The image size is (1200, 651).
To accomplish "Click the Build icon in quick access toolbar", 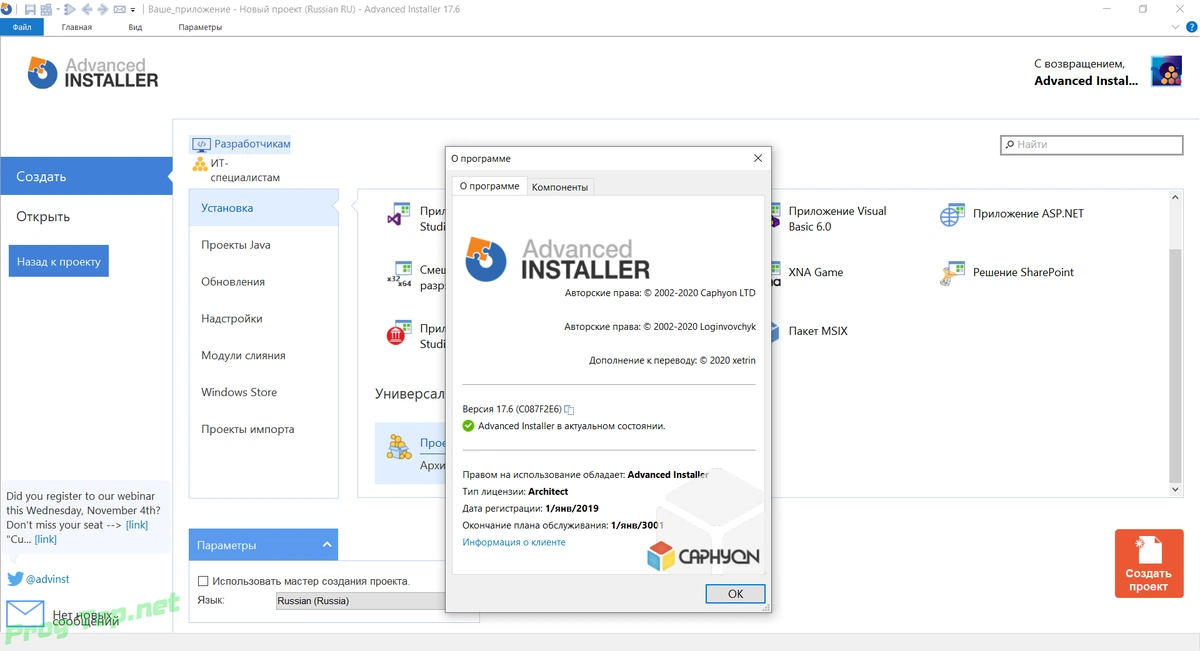I will pyautogui.click(x=46, y=9).
